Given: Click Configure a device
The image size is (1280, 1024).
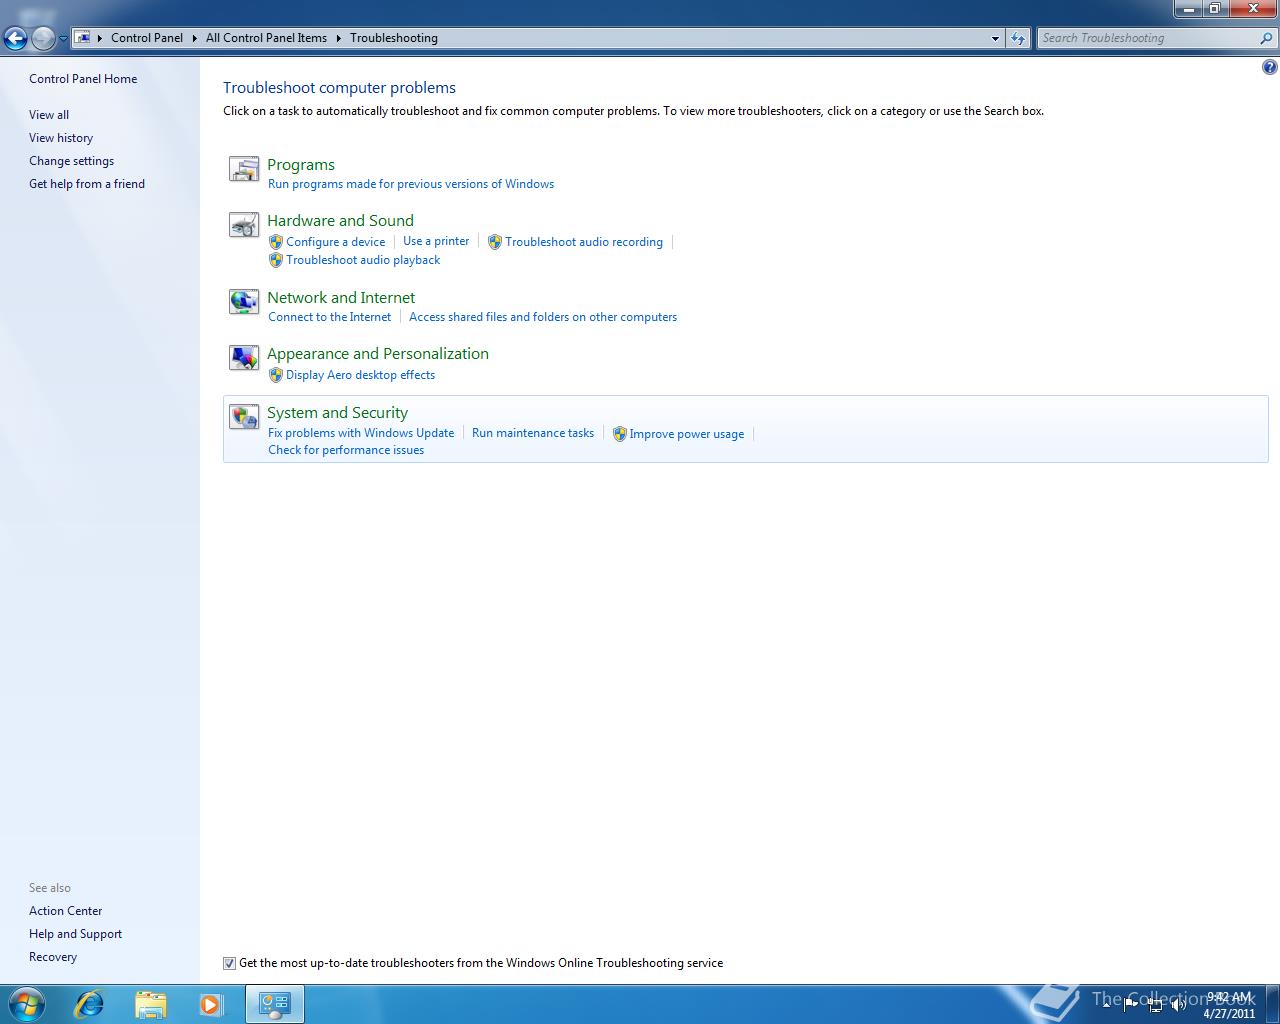Looking at the screenshot, I should (x=335, y=242).
